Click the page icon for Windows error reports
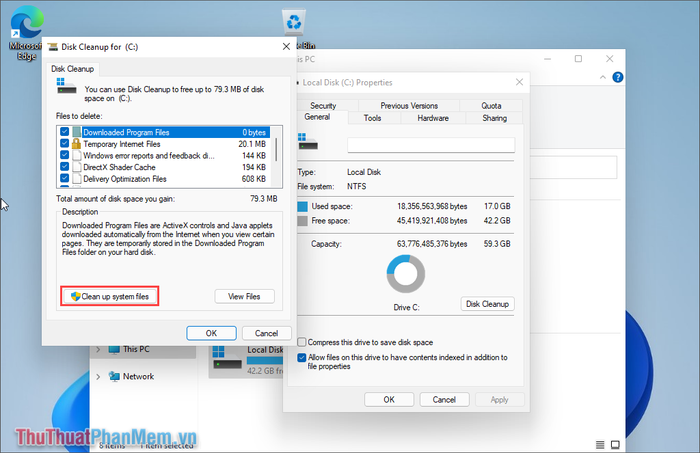 click(x=76, y=155)
